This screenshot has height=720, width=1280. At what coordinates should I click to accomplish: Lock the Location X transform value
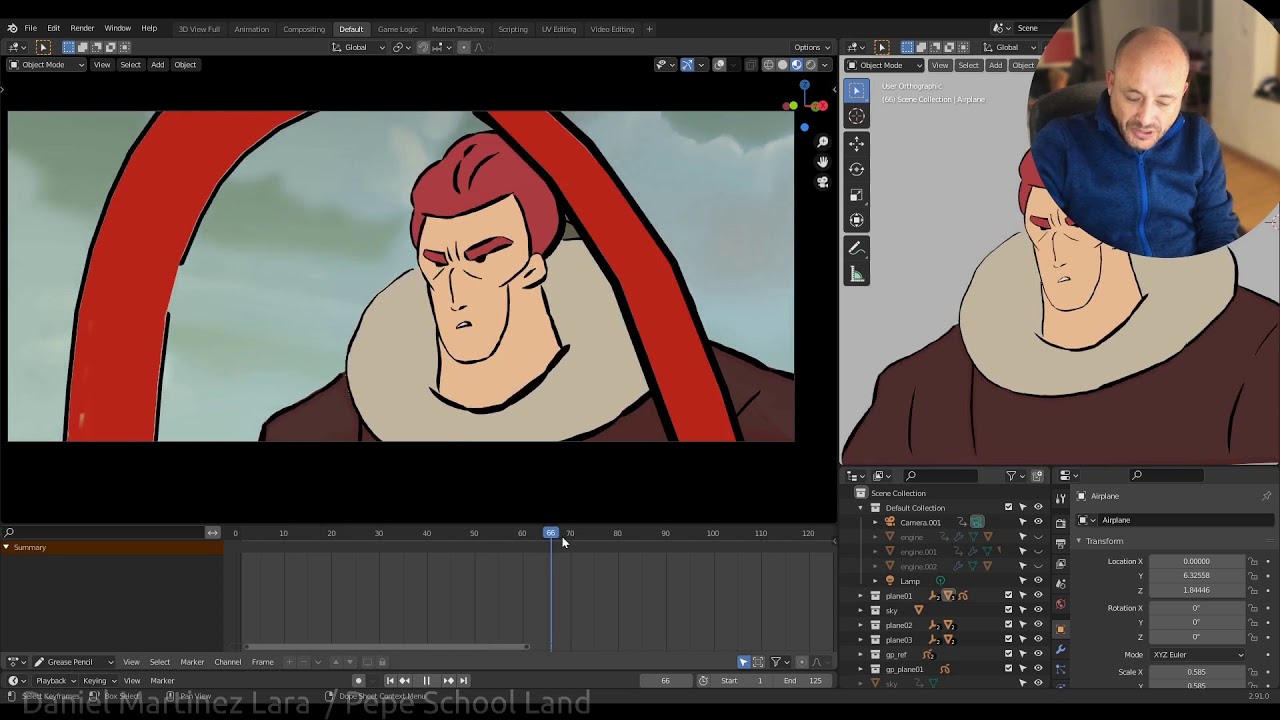click(x=1253, y=562)
